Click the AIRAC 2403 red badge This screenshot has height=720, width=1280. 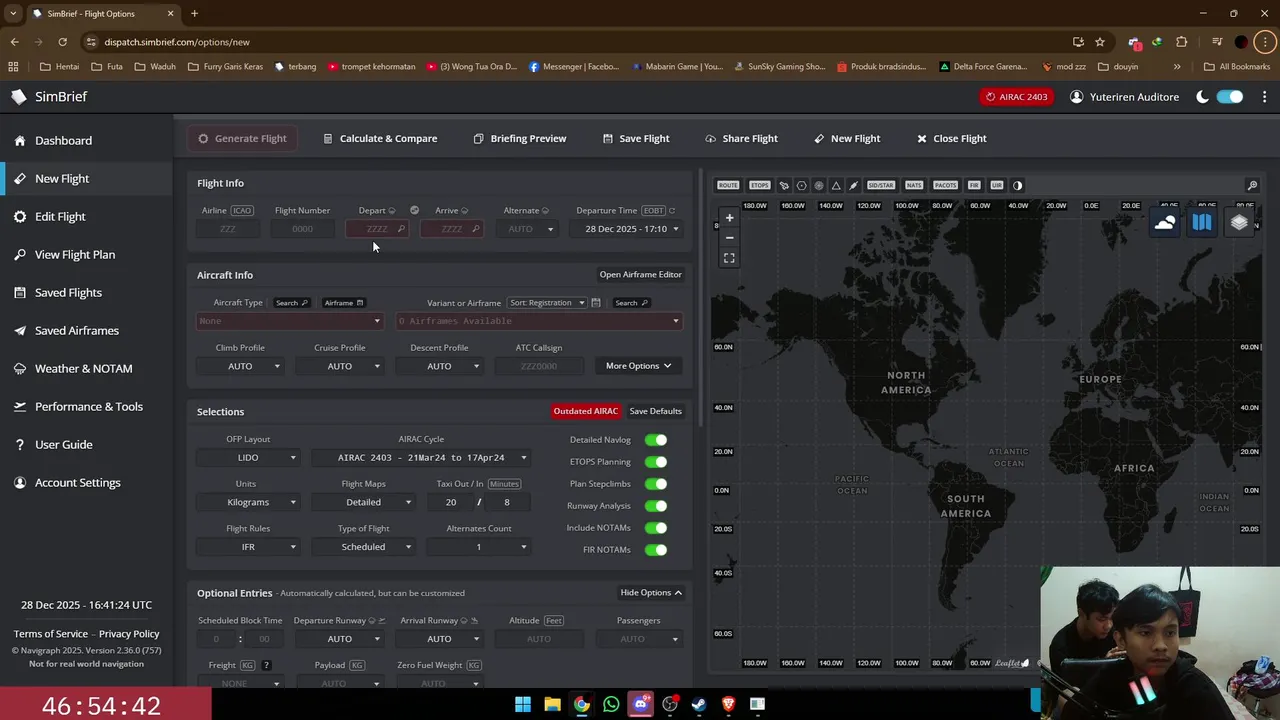(1017, 97)
